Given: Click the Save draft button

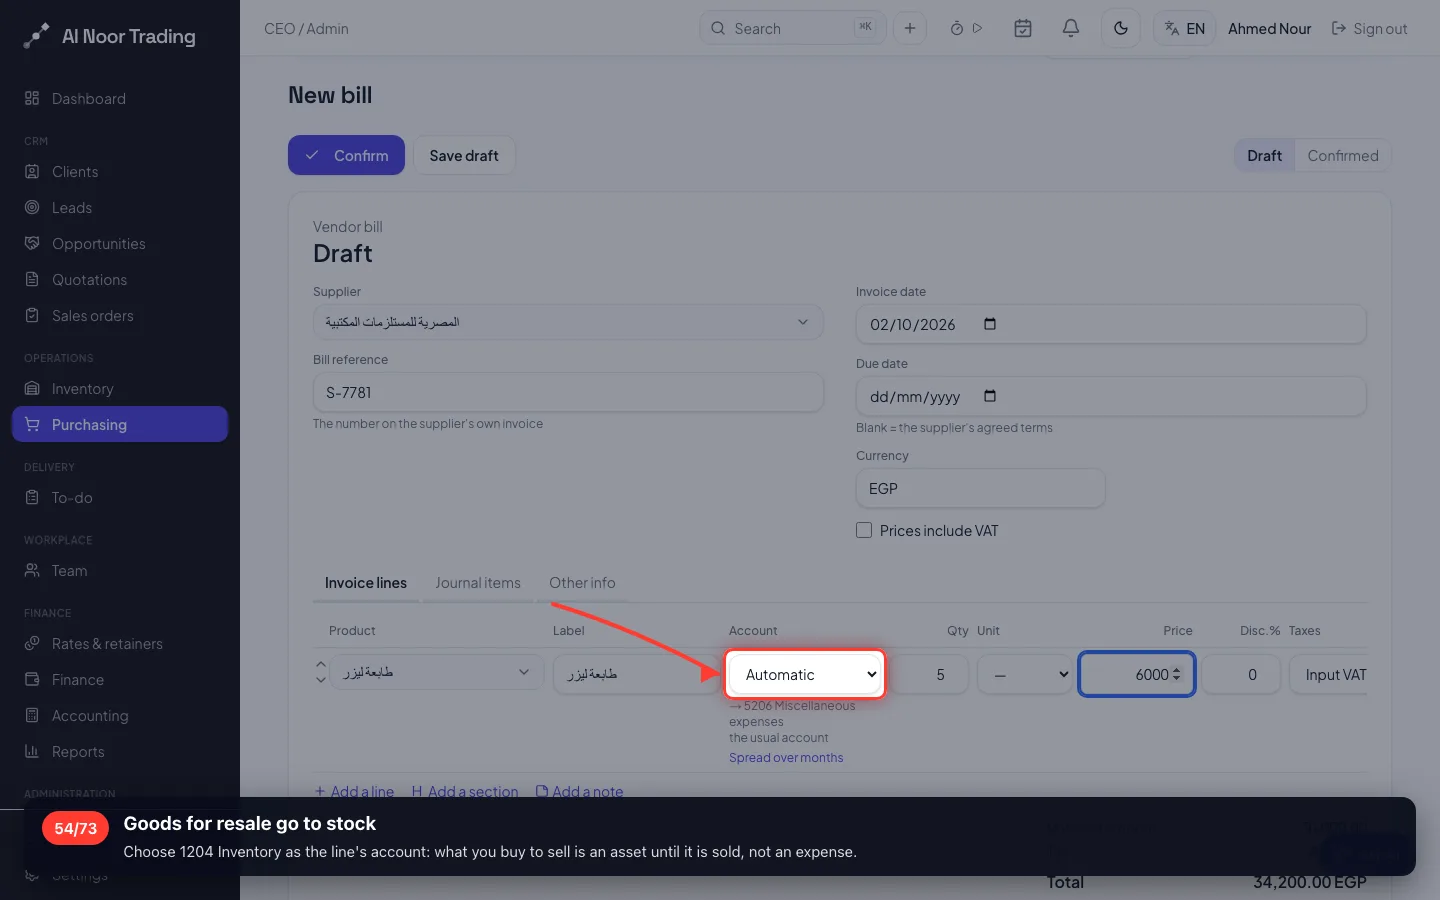Looking at the screenshot, I should click(x=464, y=155).
